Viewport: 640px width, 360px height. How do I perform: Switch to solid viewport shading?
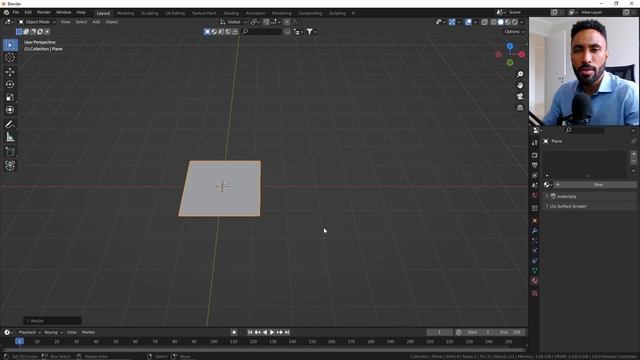(x=500, y=22)
